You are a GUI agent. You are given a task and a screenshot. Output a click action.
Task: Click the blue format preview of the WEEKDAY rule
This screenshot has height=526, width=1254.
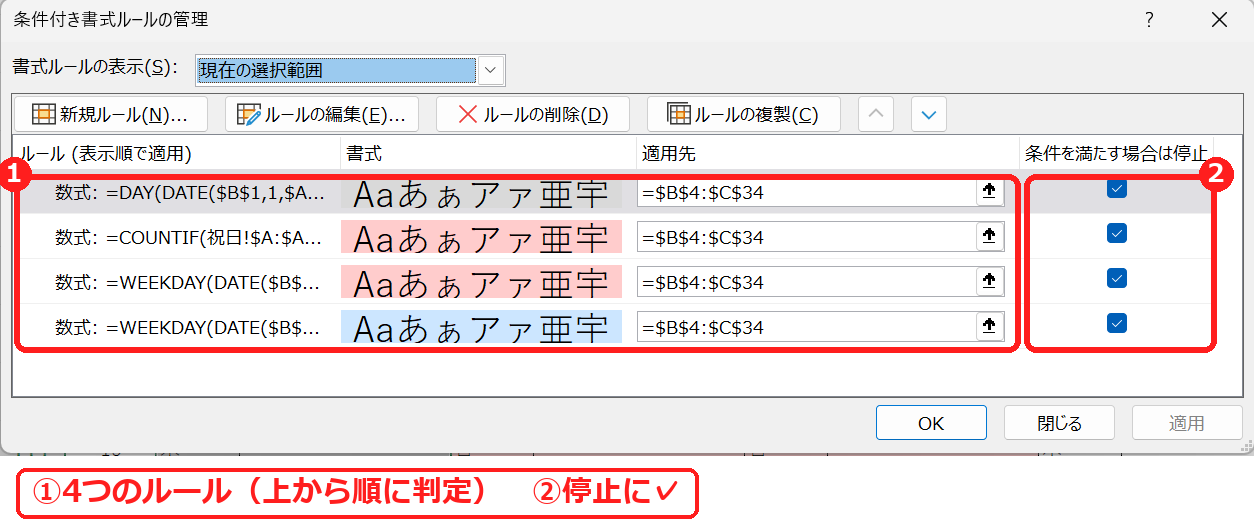(x=481, y=327)
